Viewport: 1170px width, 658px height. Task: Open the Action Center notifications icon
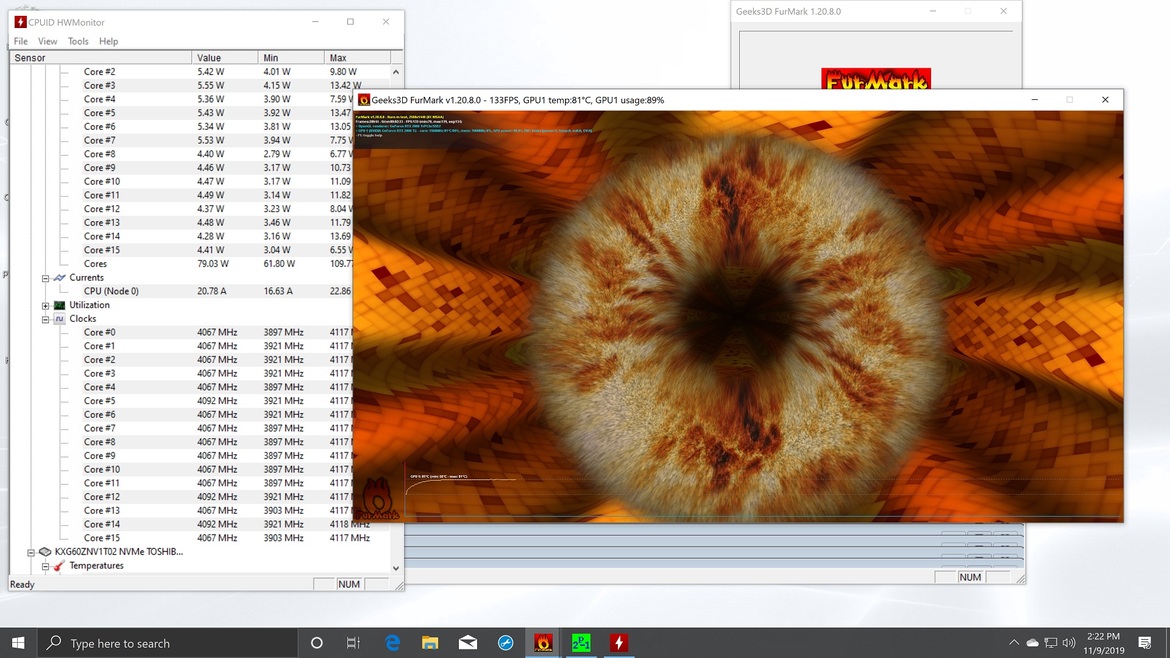1145,642
